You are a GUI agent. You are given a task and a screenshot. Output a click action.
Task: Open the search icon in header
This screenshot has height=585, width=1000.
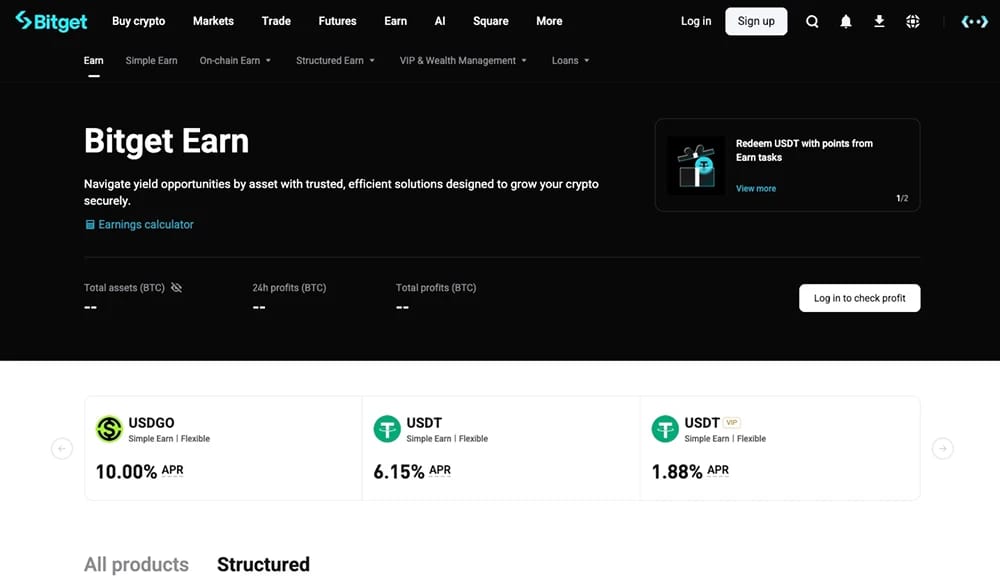click(x=812, y=22)
